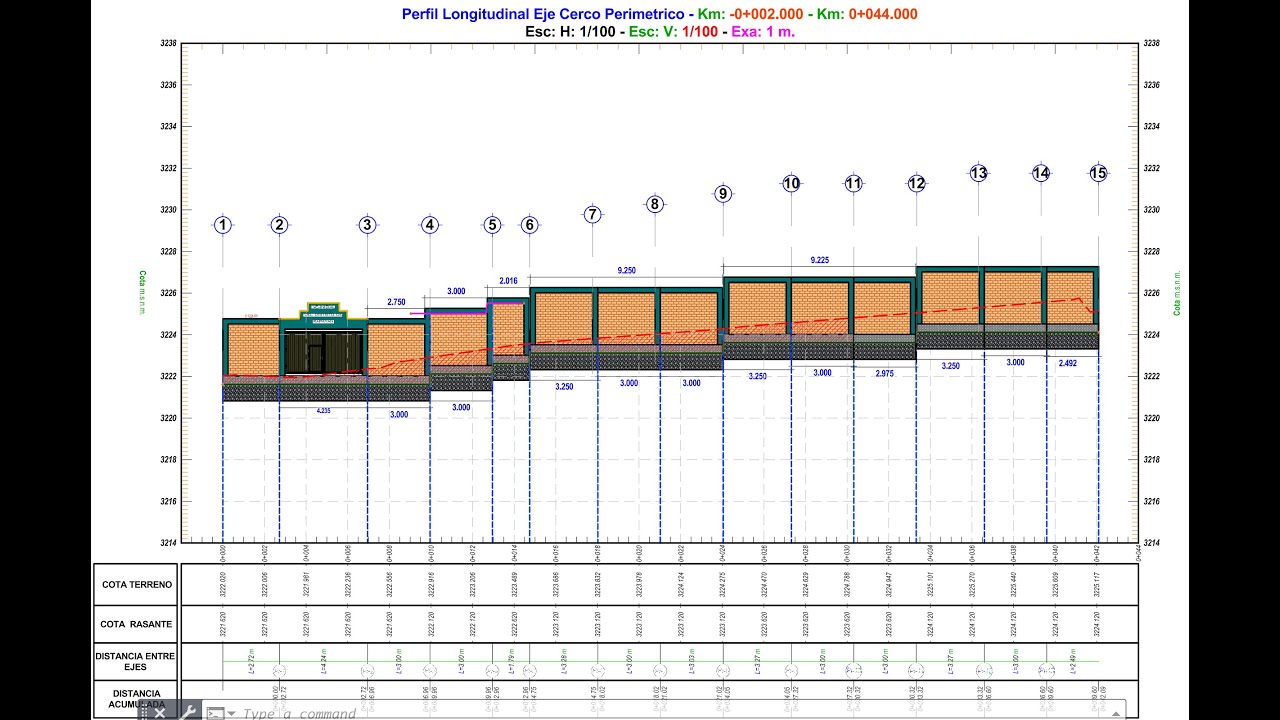Click the 9.225 dimension text
The image size is (1280, 720).
coord(819,260)
